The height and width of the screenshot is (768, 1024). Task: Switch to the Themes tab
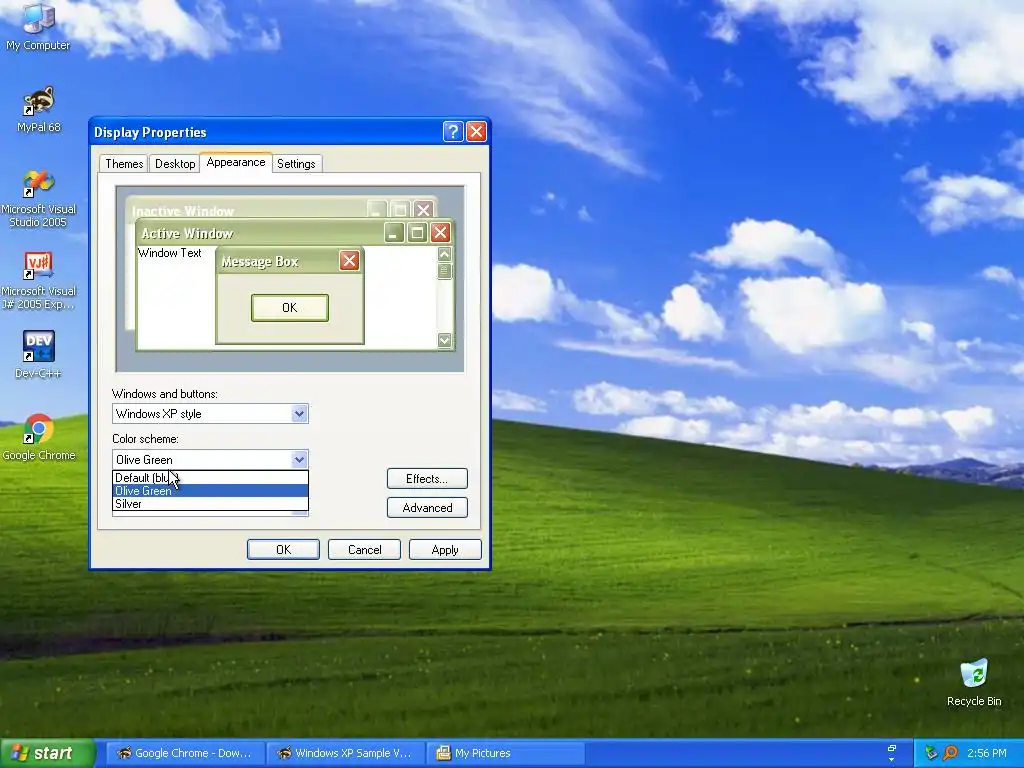(x=124, y=164)
